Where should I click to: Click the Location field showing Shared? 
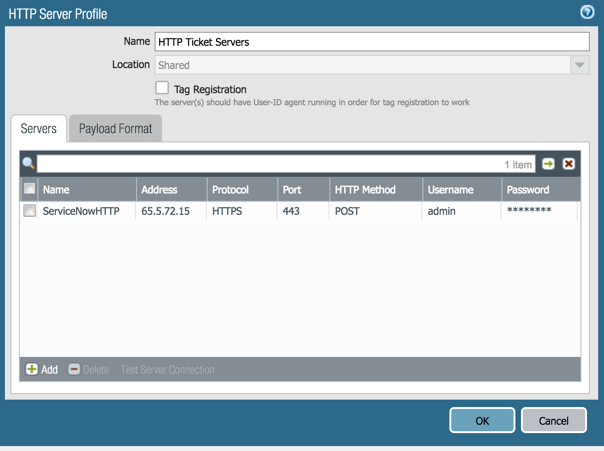(362, 65)
